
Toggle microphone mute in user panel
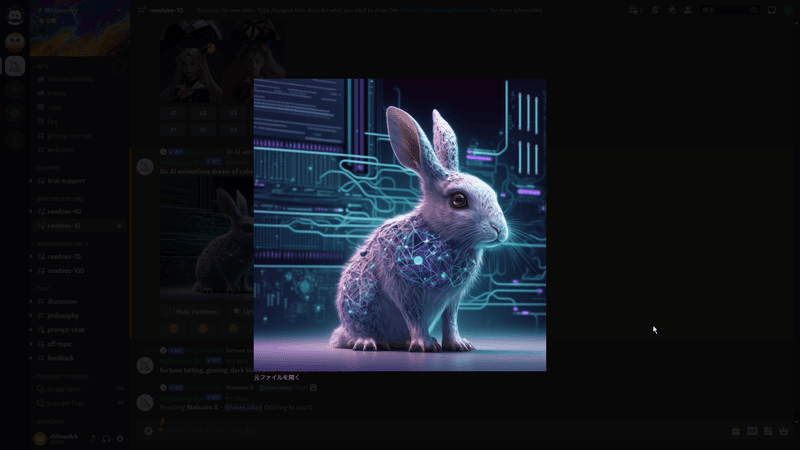point(93,439)
